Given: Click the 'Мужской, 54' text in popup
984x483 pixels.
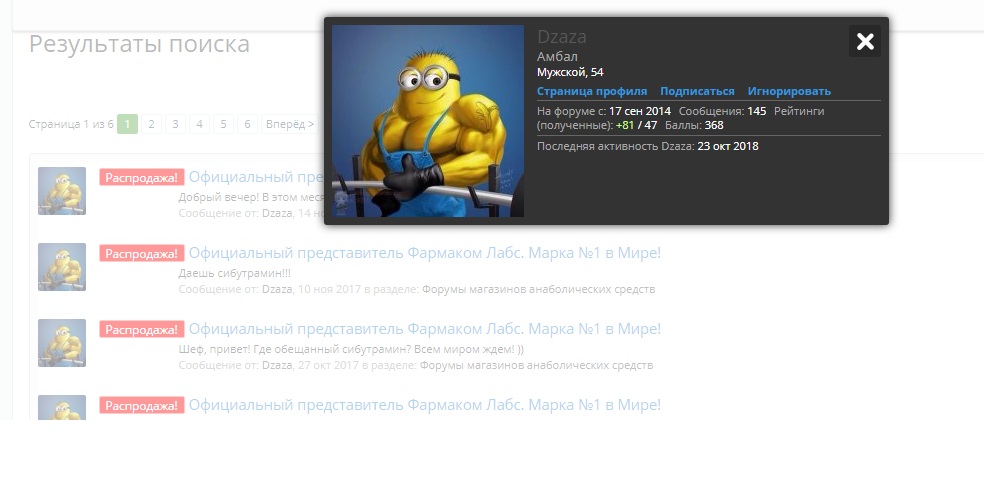Looking at the screenshot, I should tap(570, 73).
